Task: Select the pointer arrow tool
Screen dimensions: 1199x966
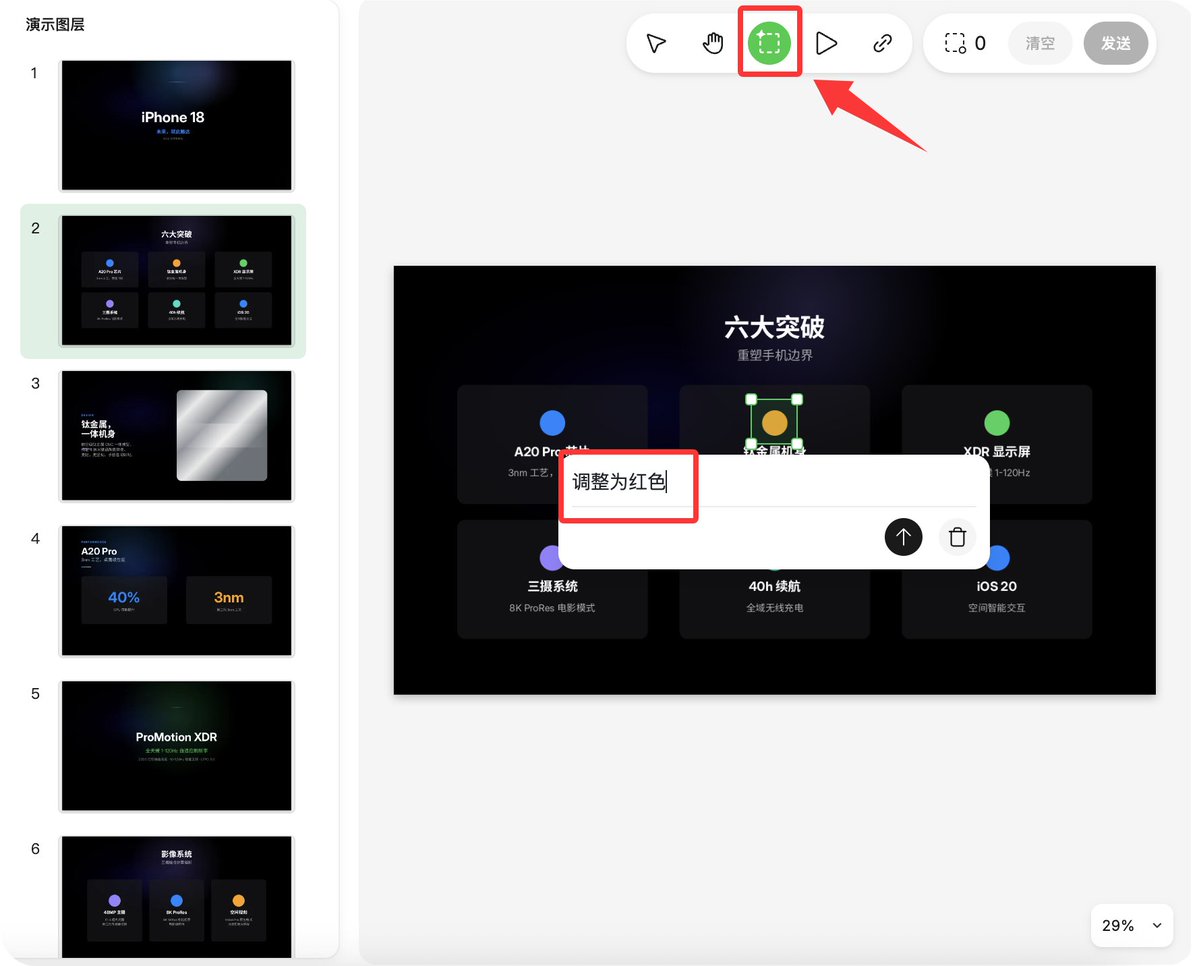Action: click(656, 43)
